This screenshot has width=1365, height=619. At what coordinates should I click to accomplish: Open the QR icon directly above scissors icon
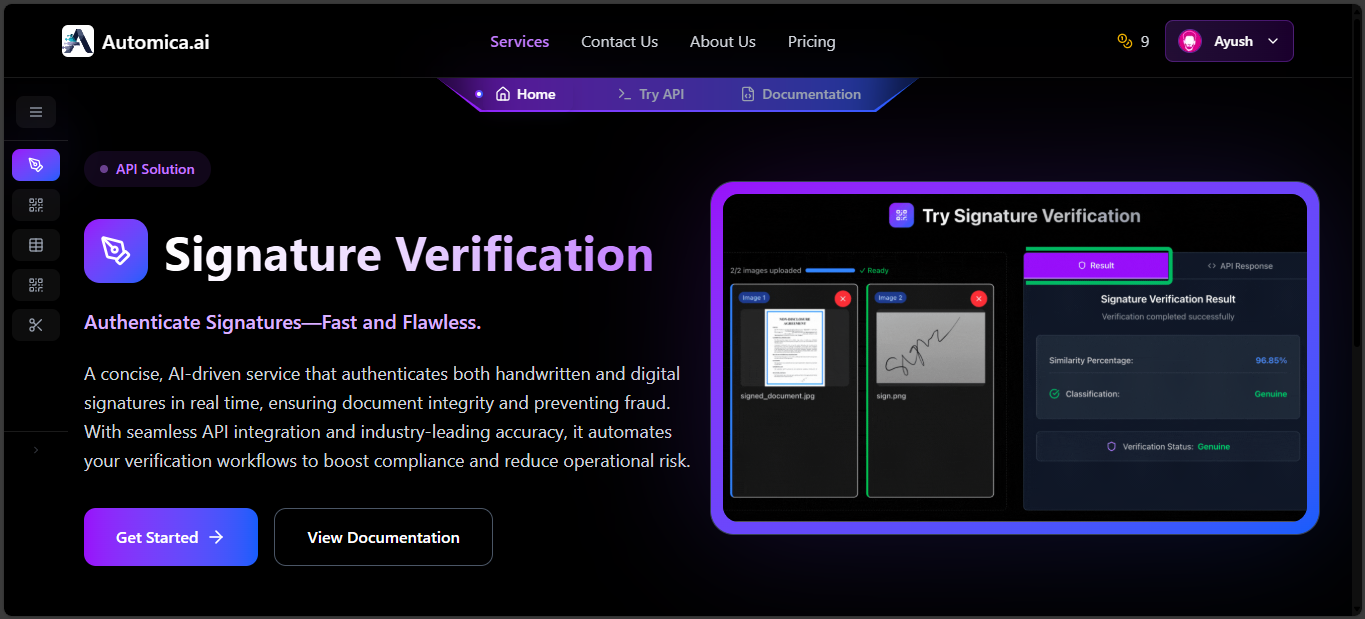[36, 285]
